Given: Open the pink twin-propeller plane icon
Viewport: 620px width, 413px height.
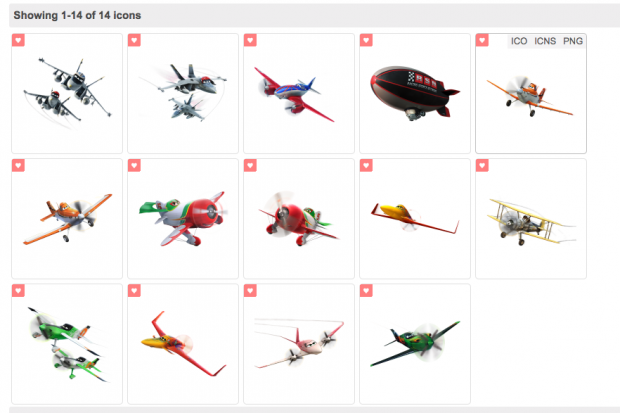Looking at the screenshot, I should coord(299,344).
